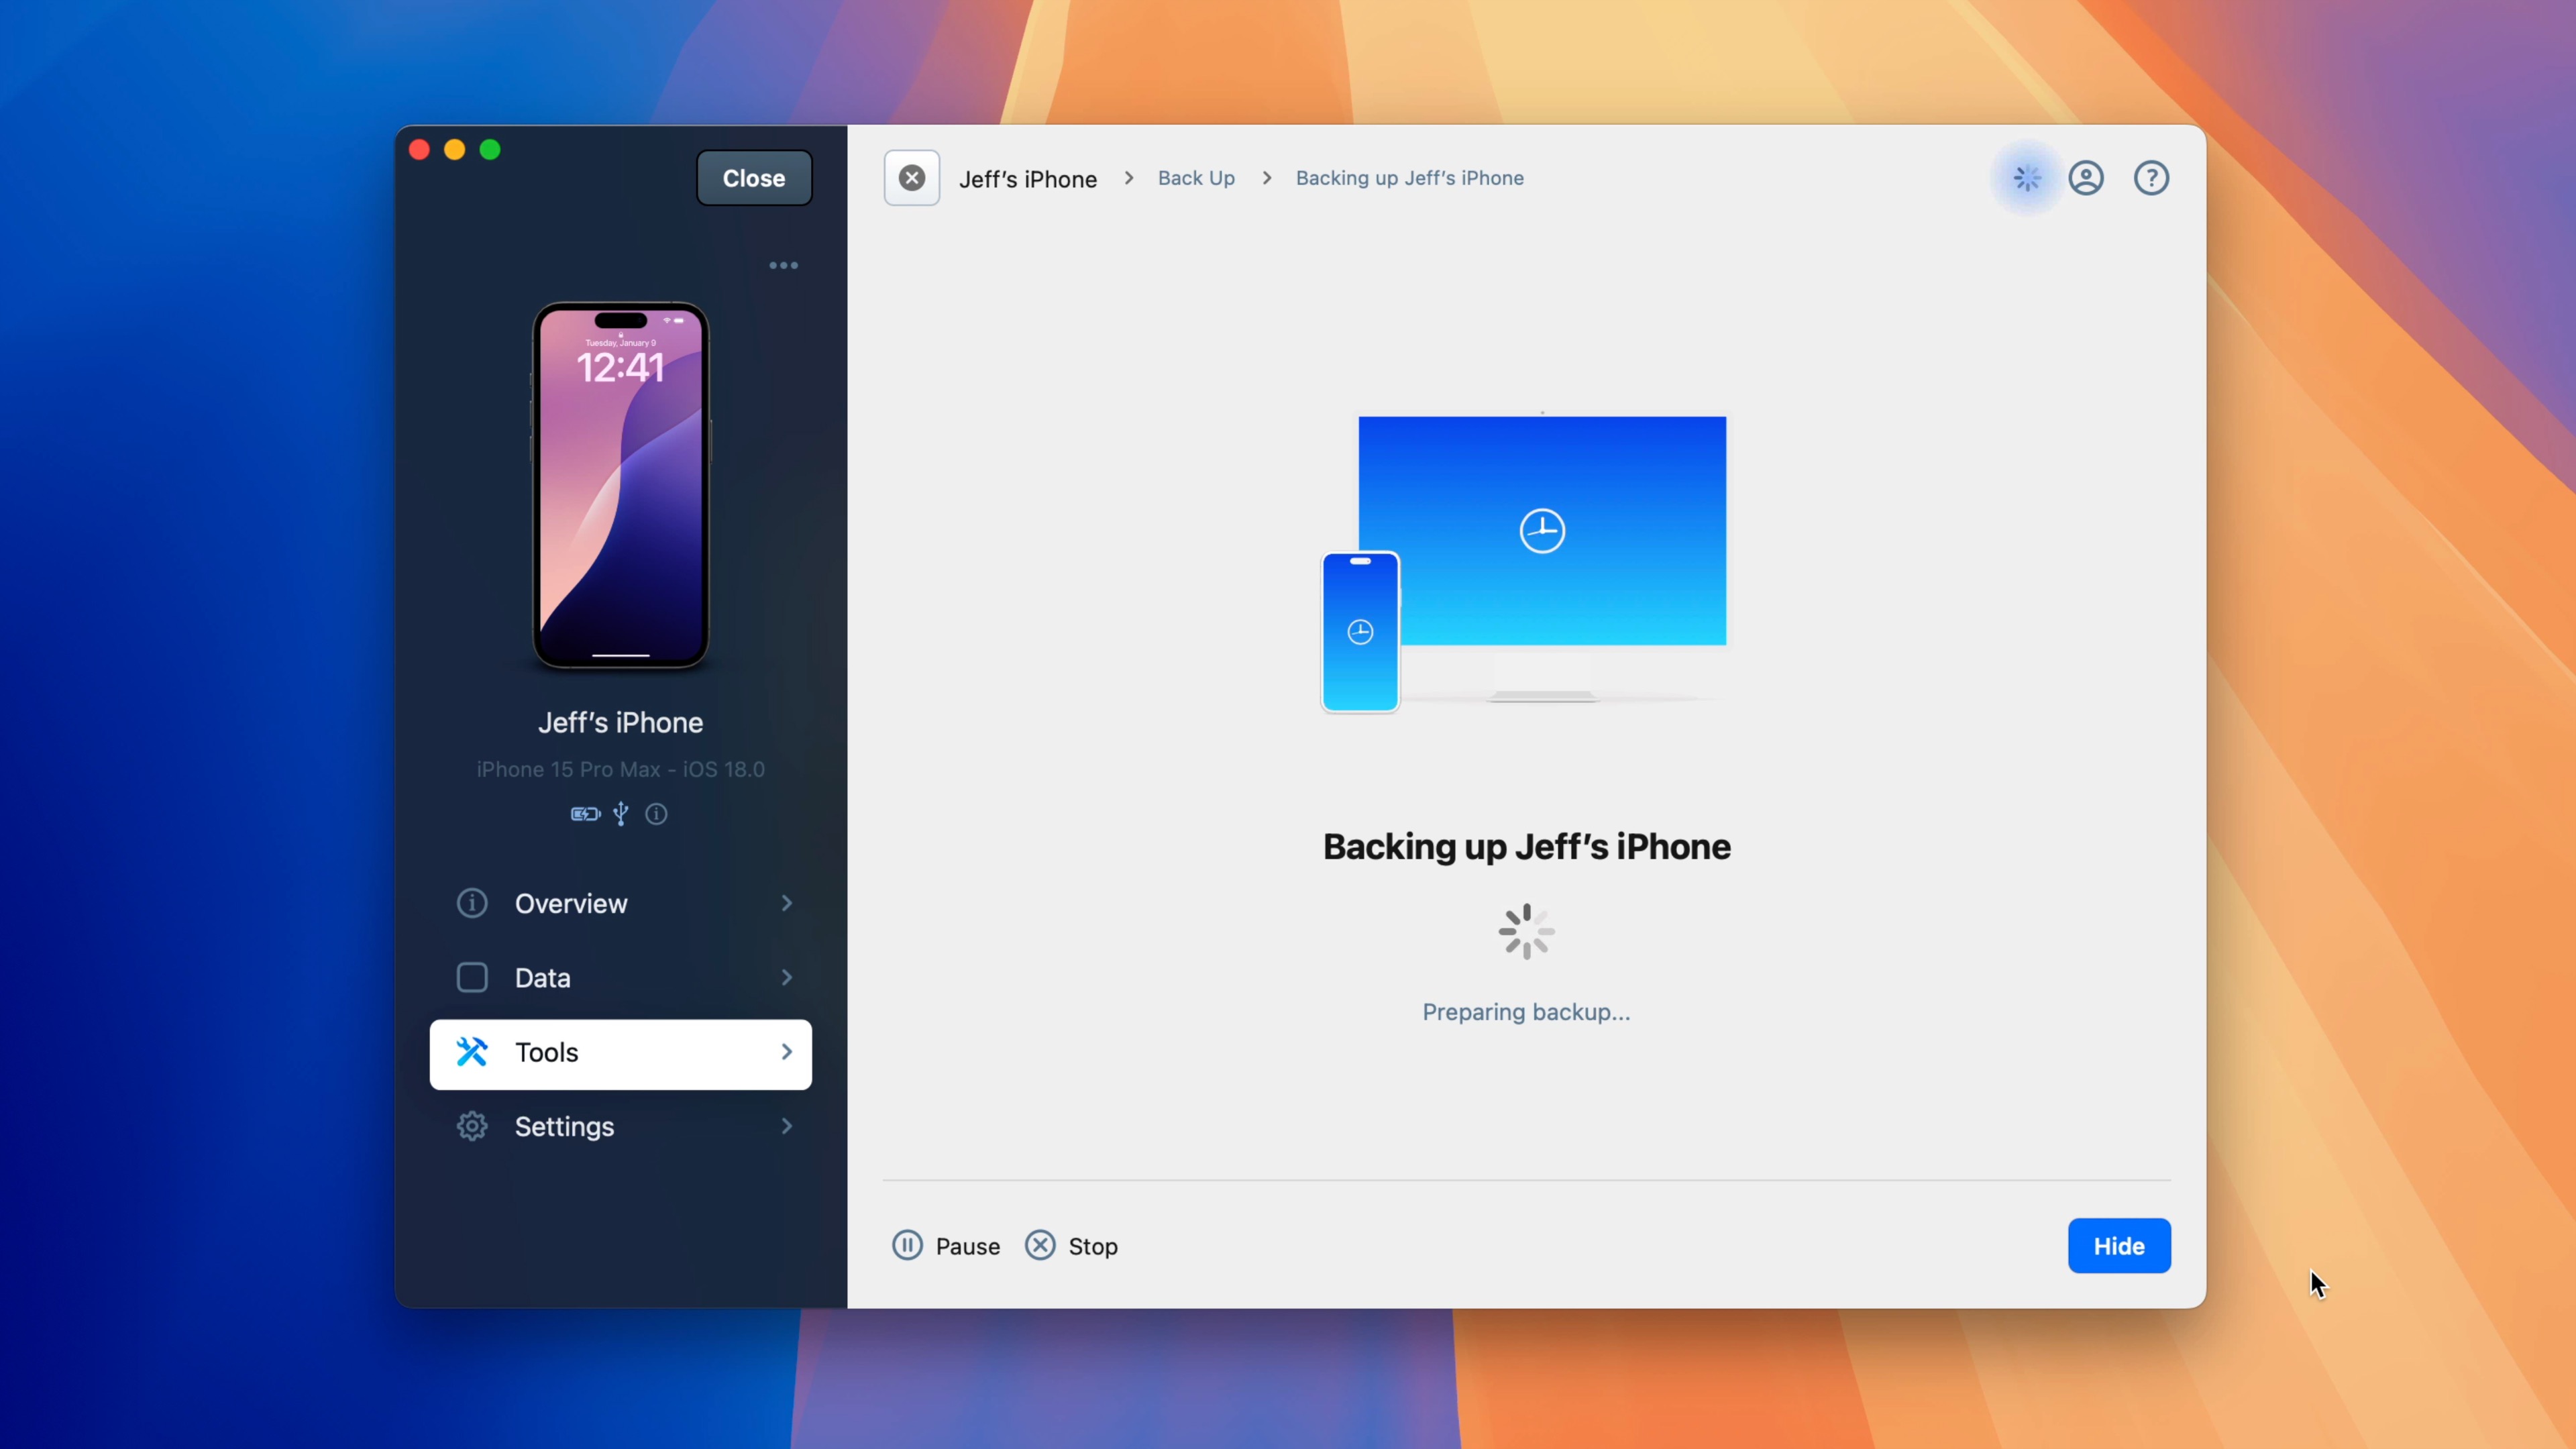Click the Overview info icon
The height and width of the screenshot is (1449, 2576).
471,903
